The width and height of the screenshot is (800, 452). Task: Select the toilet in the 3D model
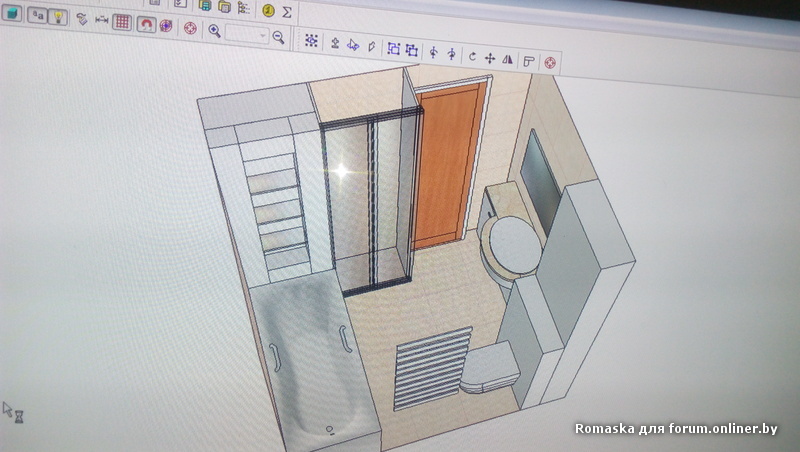[x=489, y=368]
